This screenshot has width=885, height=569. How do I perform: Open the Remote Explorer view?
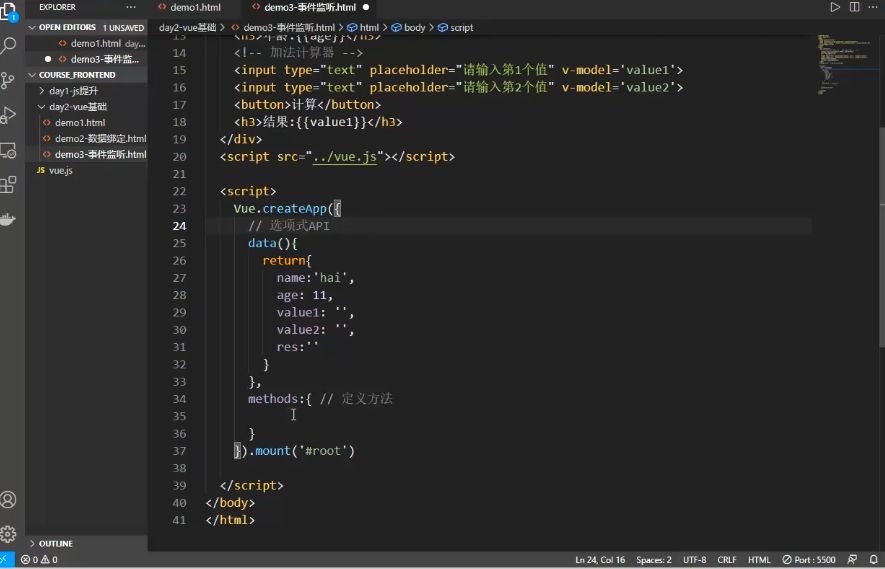click(x=10, y=150)
